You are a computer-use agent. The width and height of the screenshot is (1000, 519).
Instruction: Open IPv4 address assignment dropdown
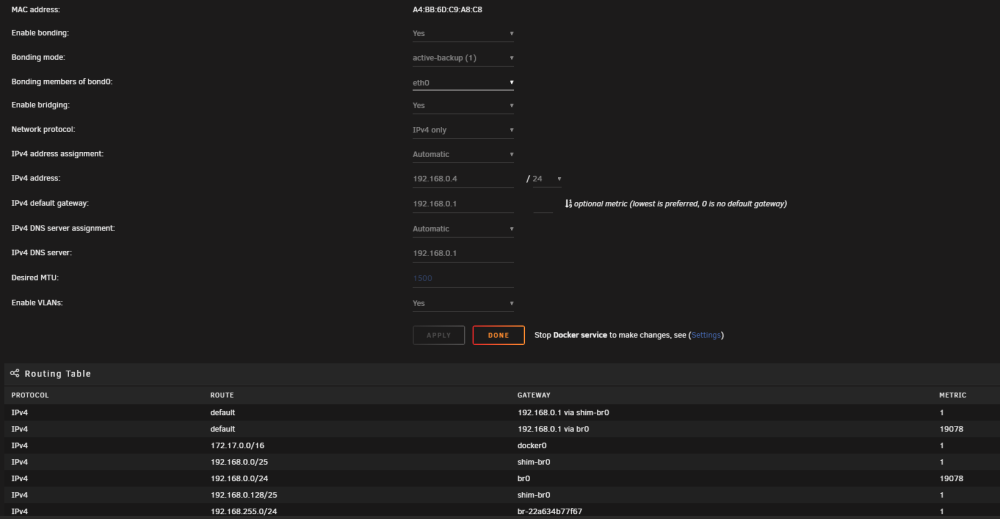pos(463,154)
